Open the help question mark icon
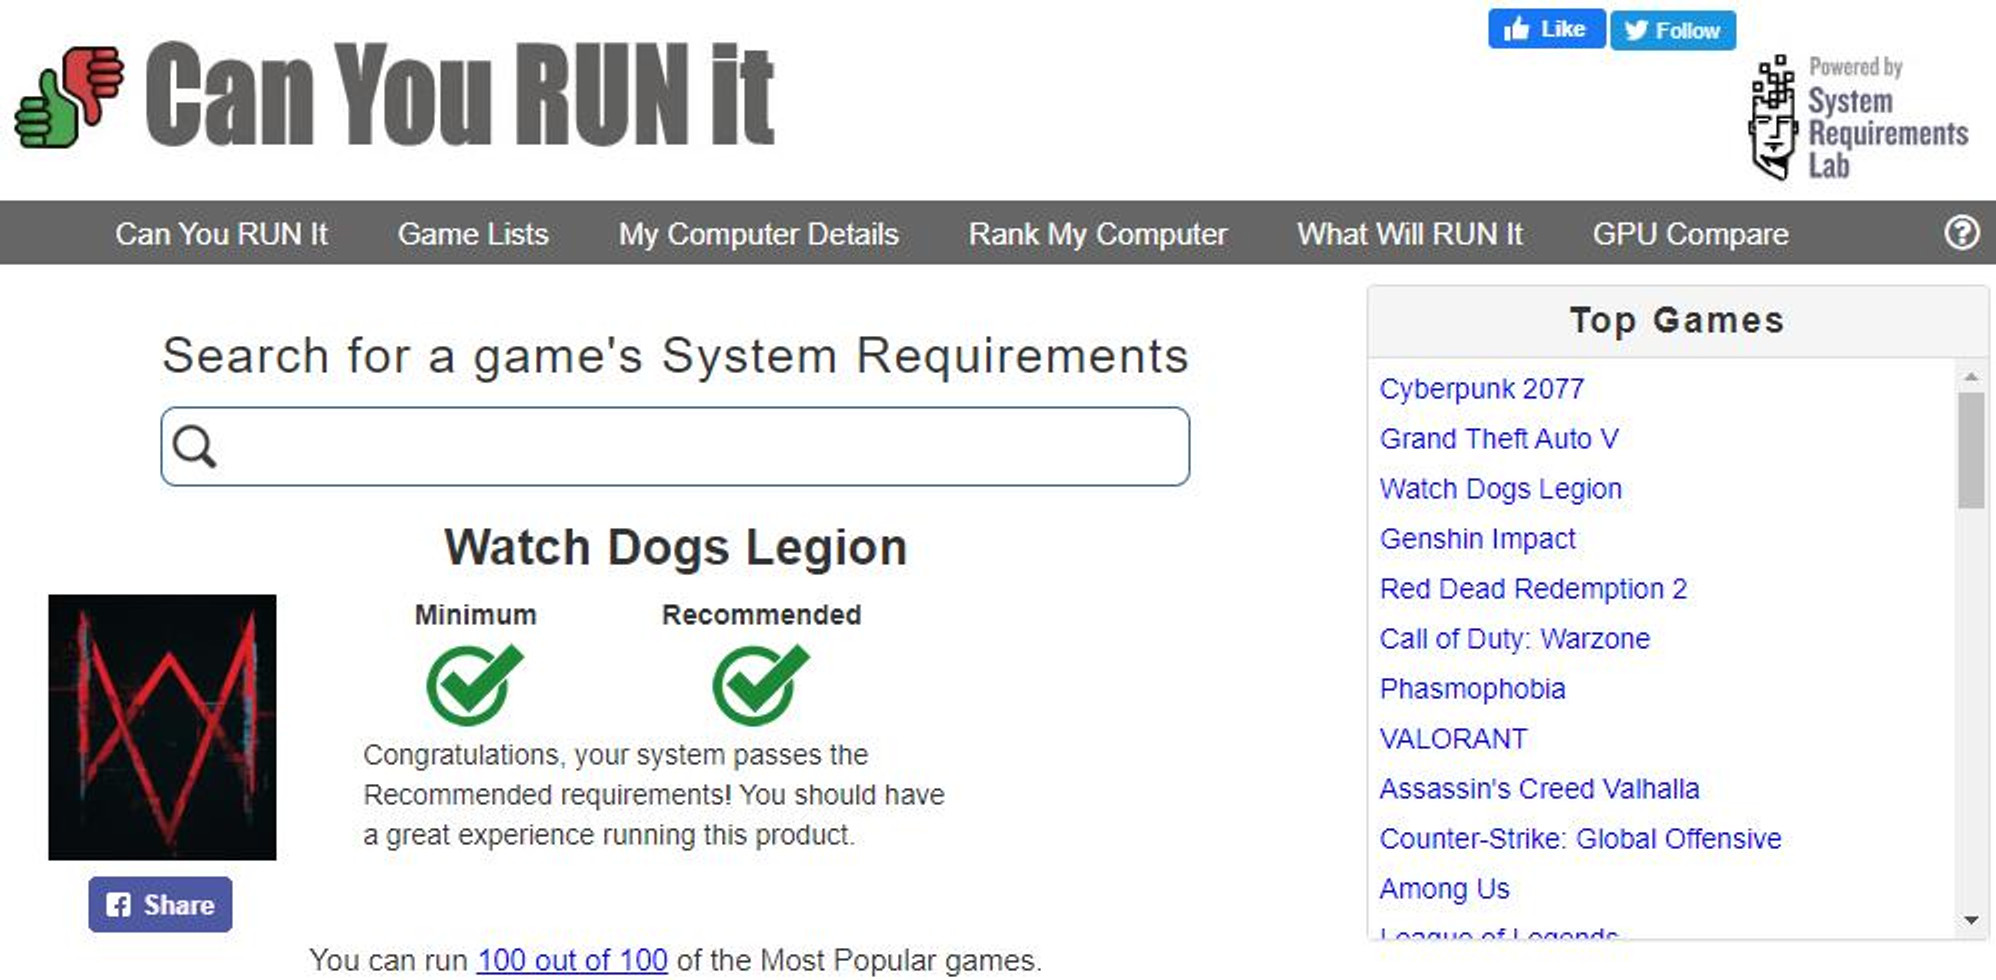This screenshot has width=1996, height=980. click(1961, 233)
